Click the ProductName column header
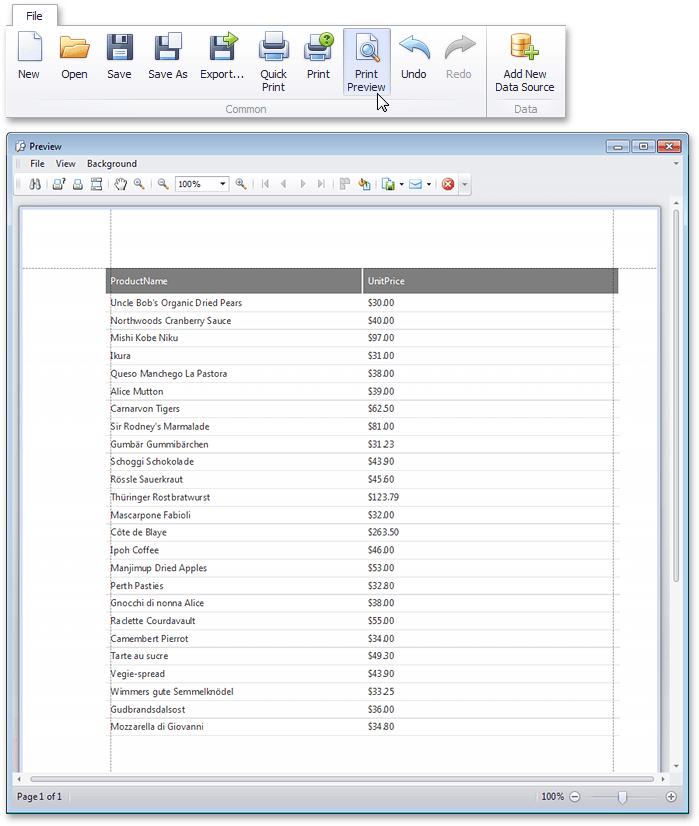 234,281
